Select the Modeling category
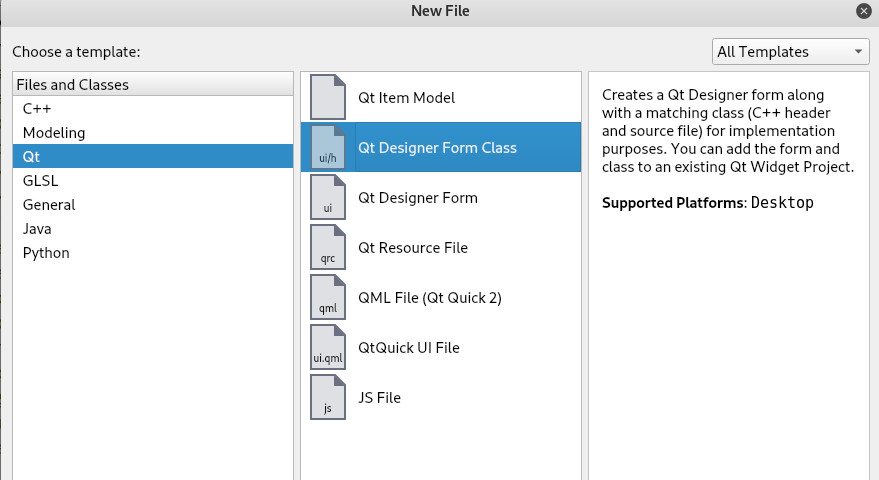The height and width of the screenshot is (480, 879). point(153,132)
